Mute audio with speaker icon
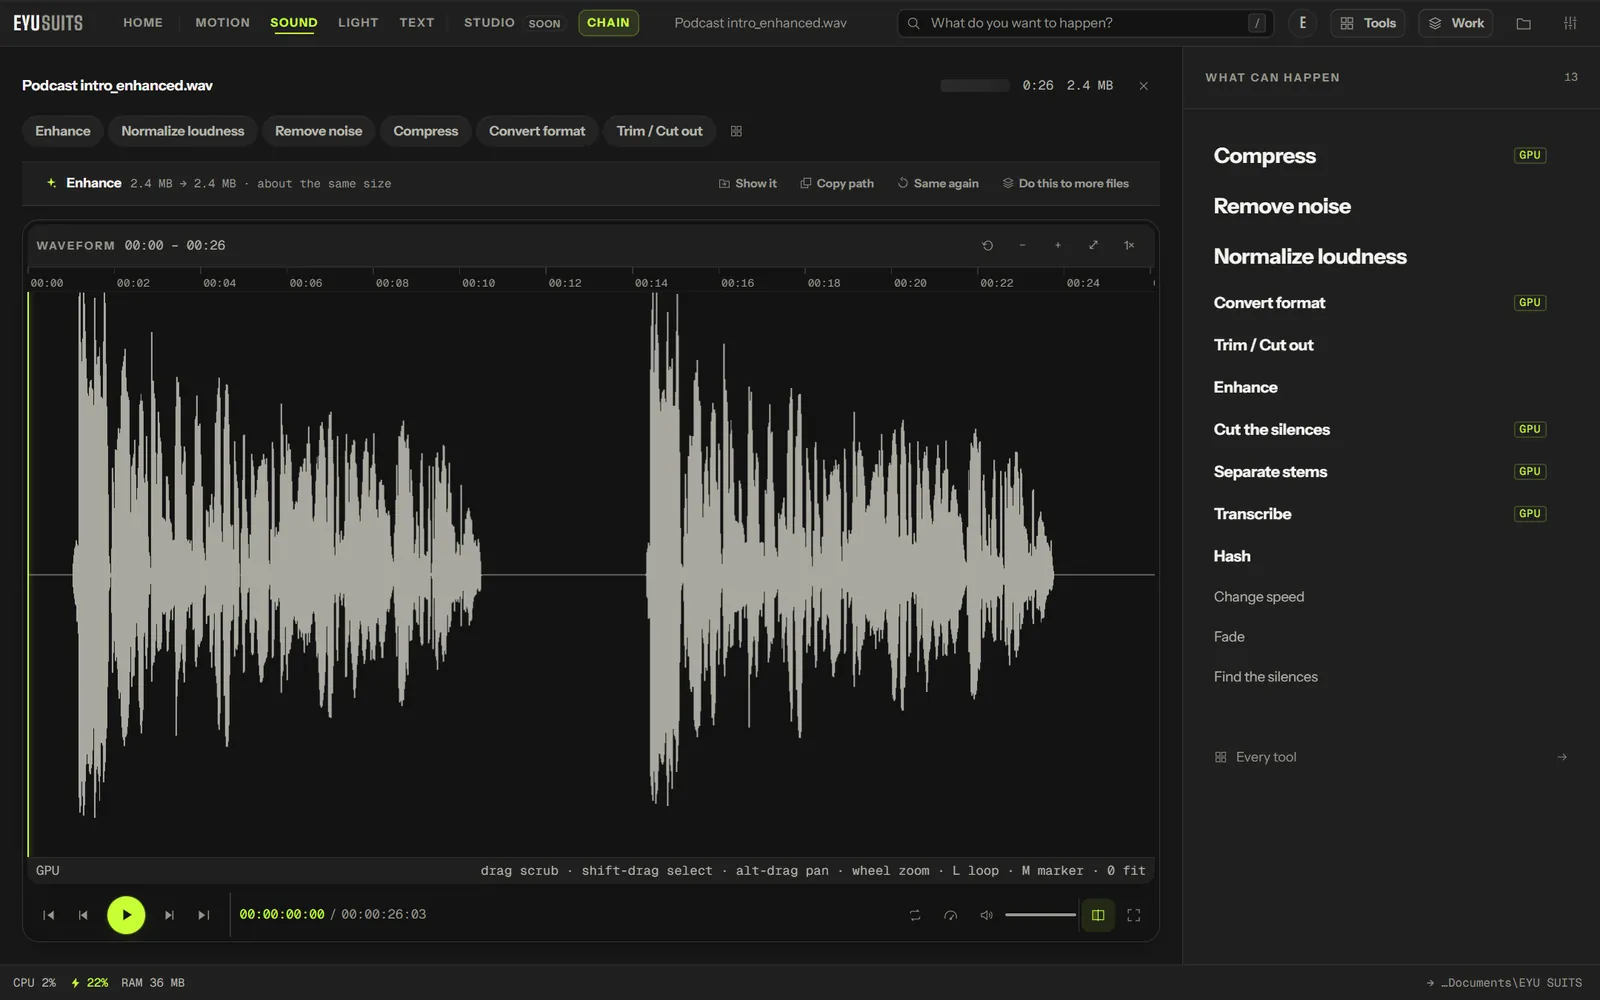 [x=986, y=915]
